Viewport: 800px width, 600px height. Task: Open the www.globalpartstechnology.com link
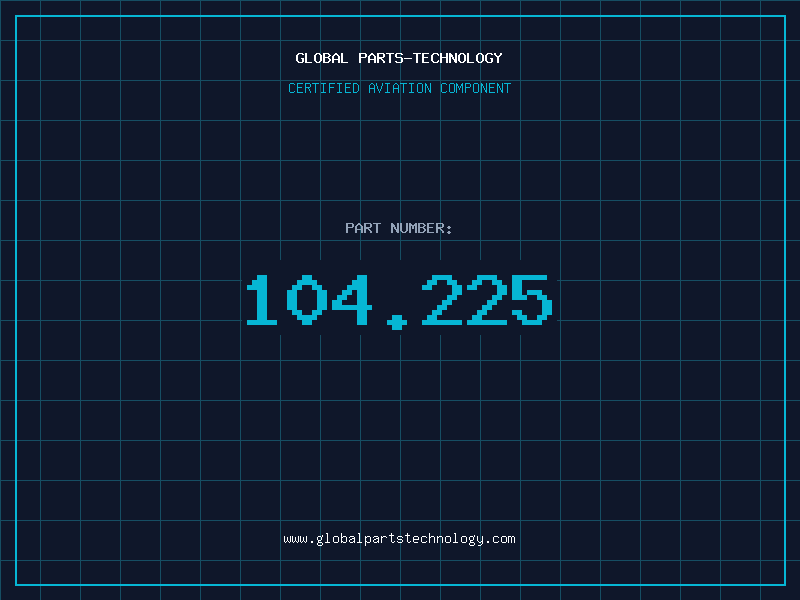tap(399, 539)
